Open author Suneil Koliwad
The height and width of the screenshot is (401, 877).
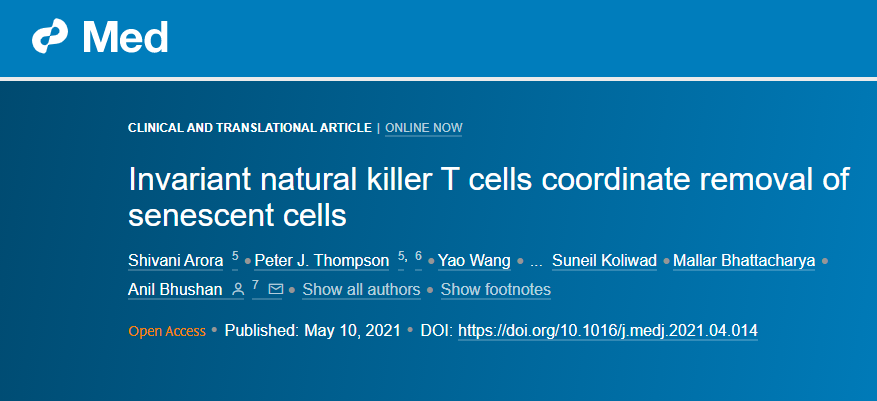pos(605,261)
